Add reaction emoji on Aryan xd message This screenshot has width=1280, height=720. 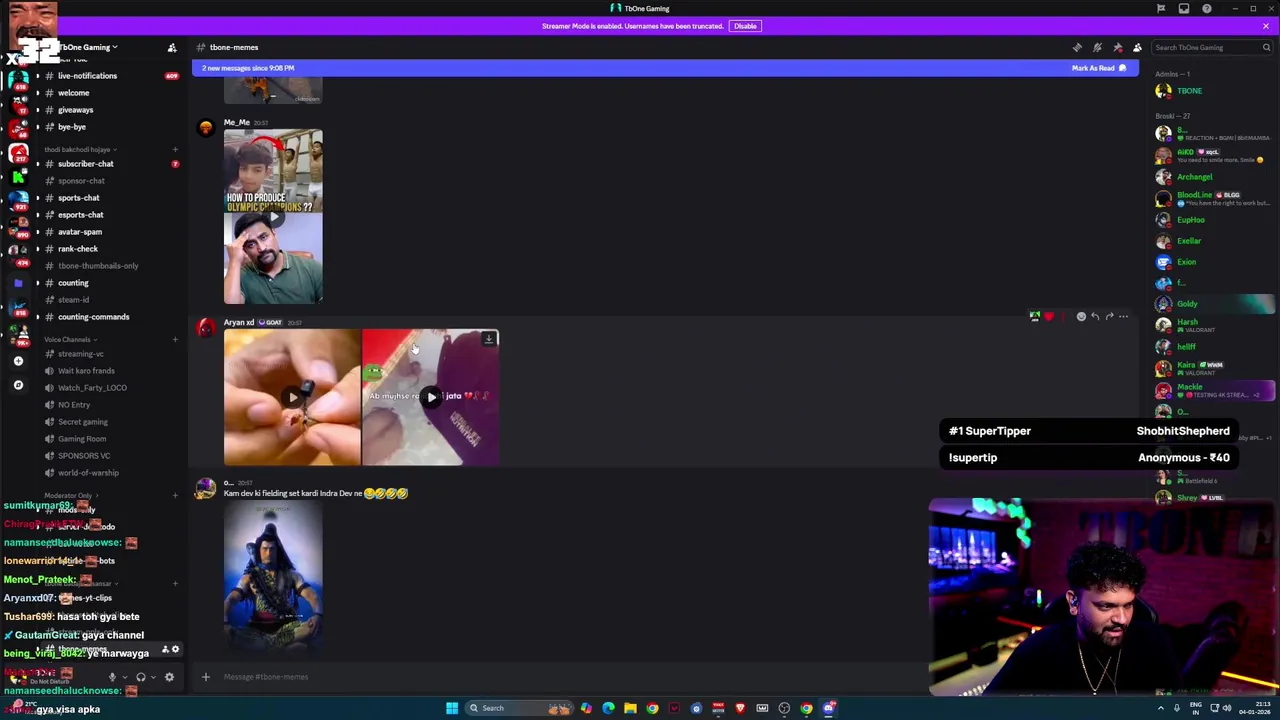point(1081,316)
